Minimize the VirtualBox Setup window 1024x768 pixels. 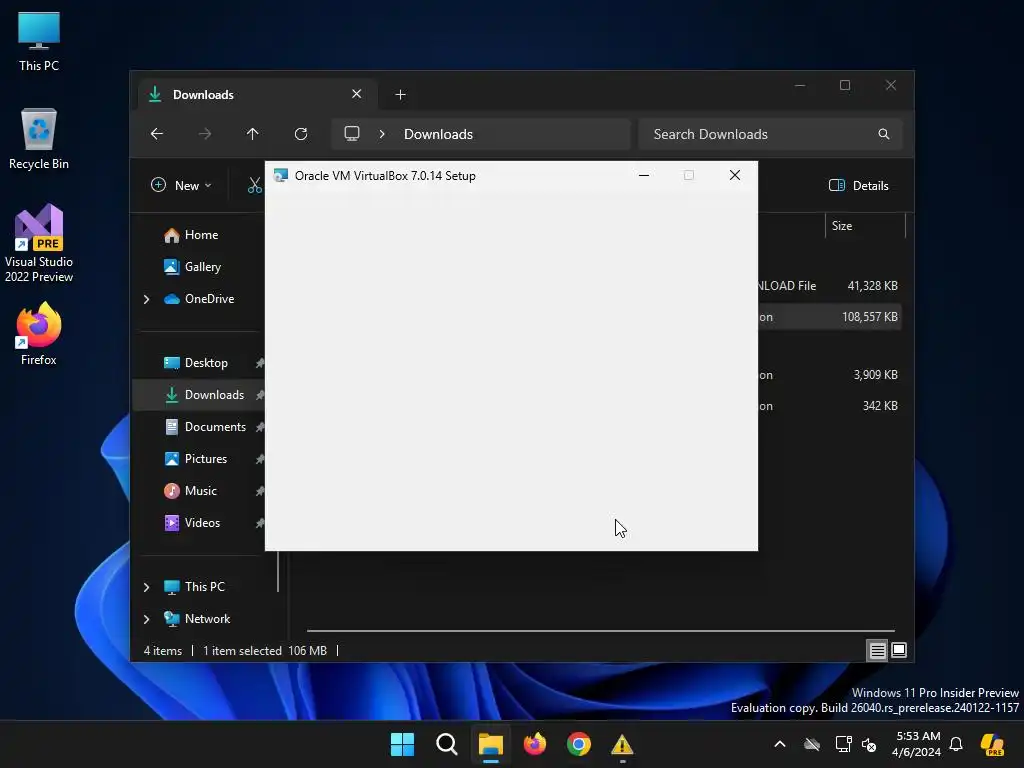click(643, 175)
